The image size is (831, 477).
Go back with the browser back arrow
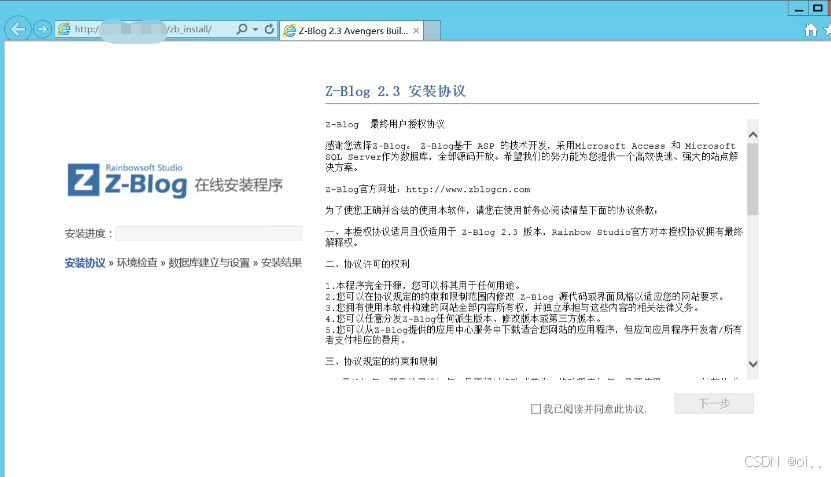coord(18,29)
